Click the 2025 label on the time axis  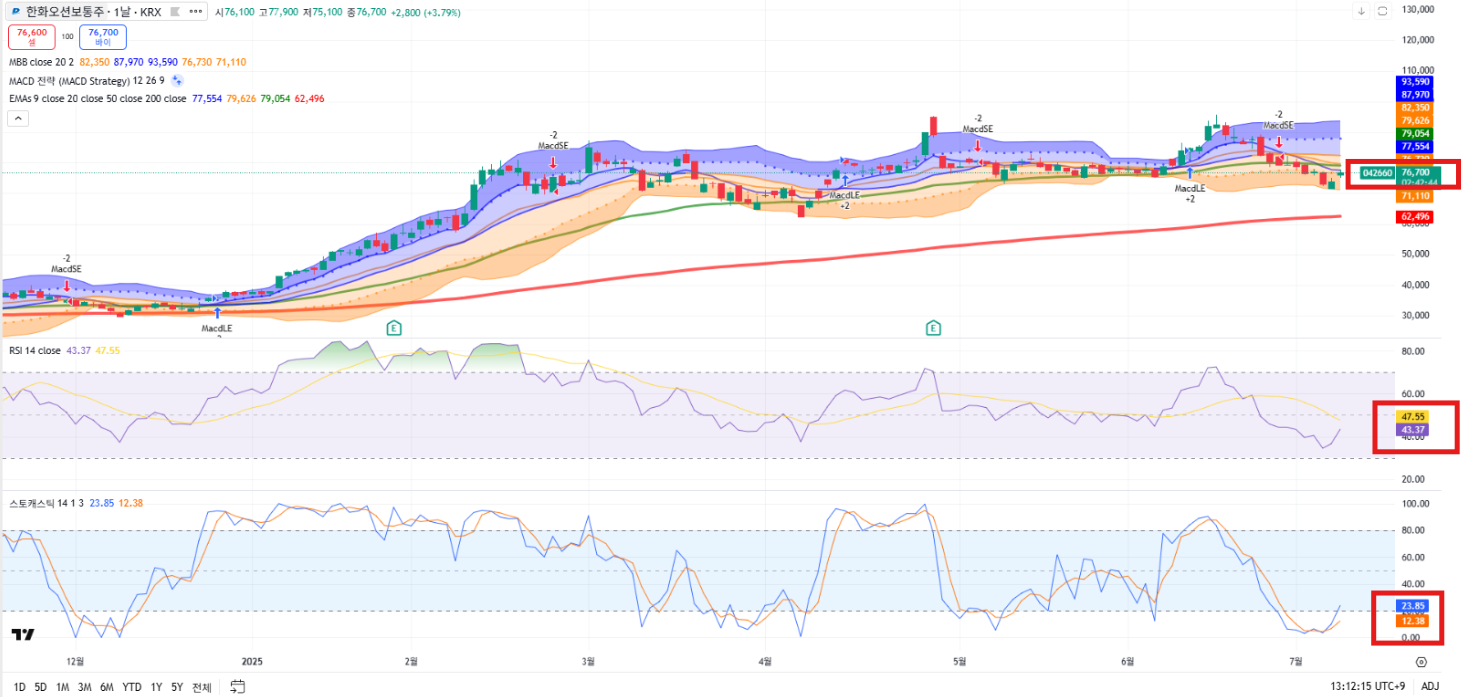click(x=253, y=661)
